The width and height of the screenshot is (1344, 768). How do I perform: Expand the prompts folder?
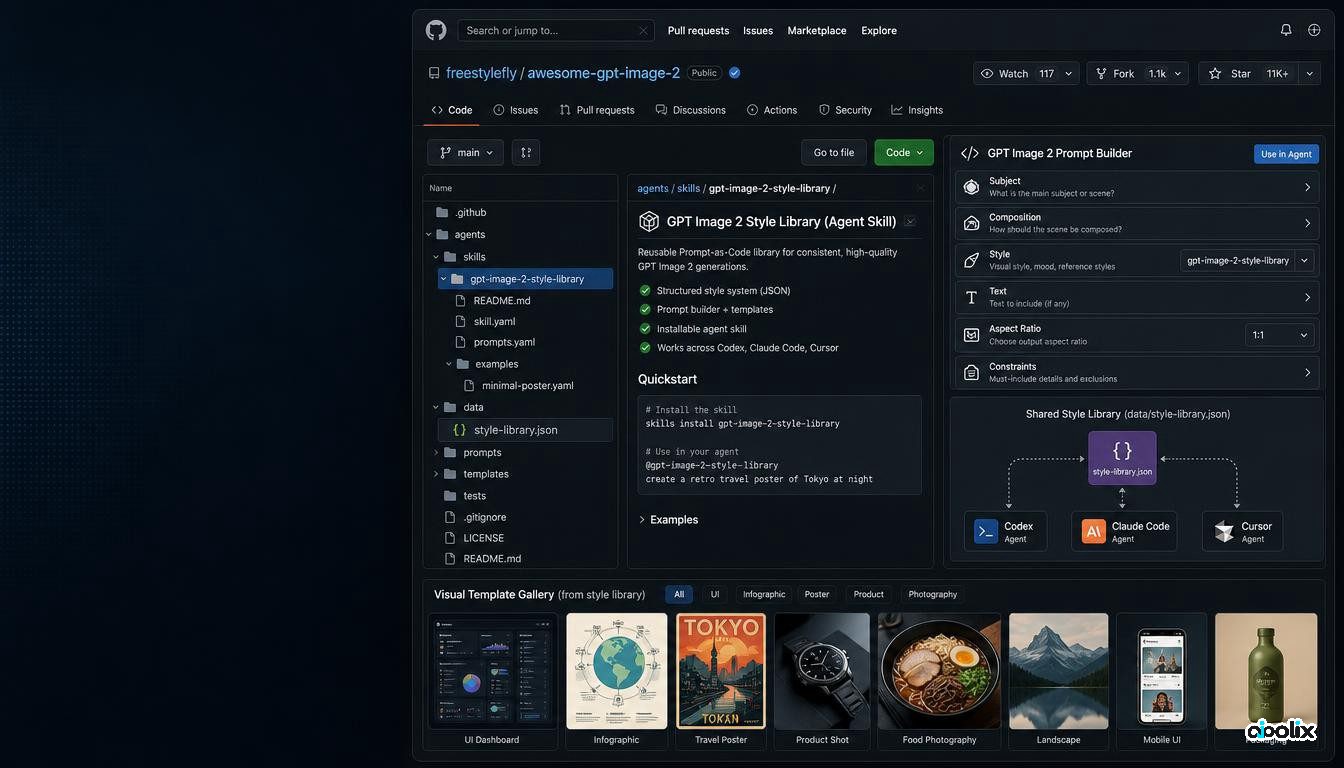coord(436,453)
